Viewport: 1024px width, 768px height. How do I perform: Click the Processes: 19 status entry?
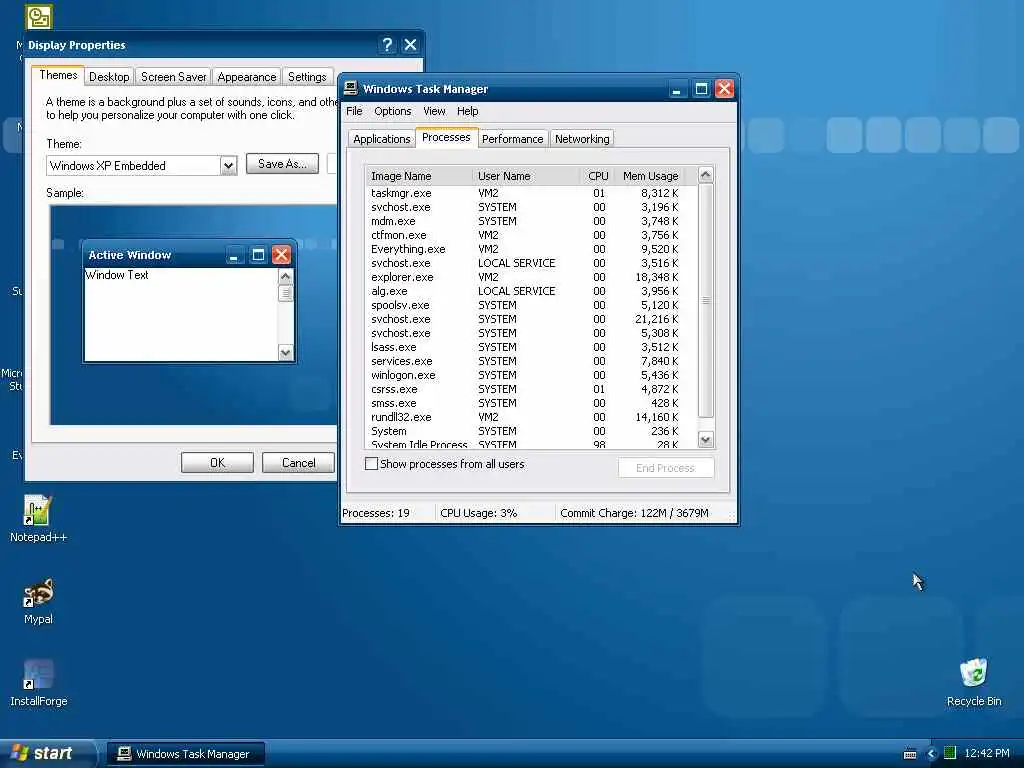(376, 513)
